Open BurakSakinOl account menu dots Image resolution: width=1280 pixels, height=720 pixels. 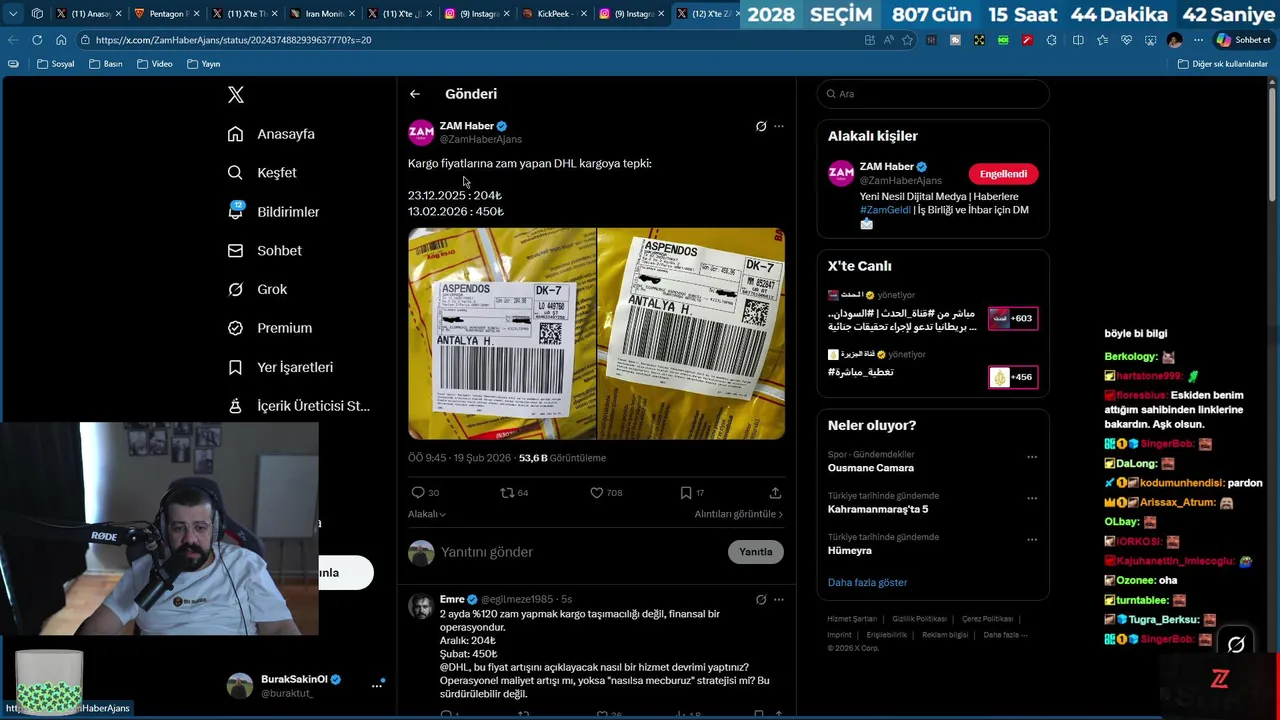pyautogui.click(x=377, y=685)
